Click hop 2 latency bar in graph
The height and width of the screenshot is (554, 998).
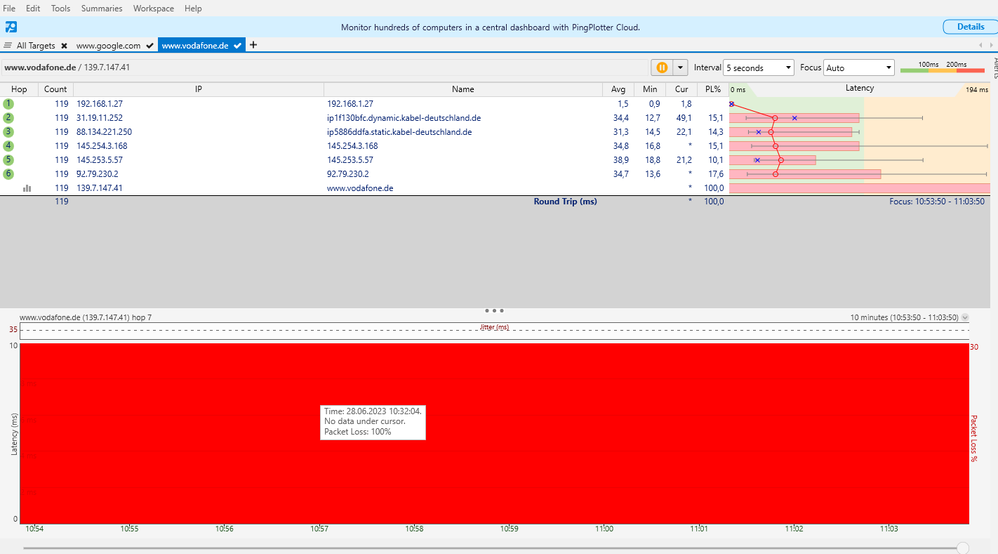click(x=794, y=118)
